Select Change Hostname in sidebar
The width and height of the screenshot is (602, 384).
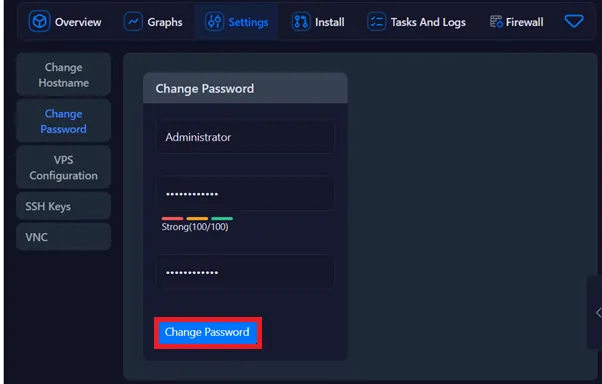tap(64, 75)
